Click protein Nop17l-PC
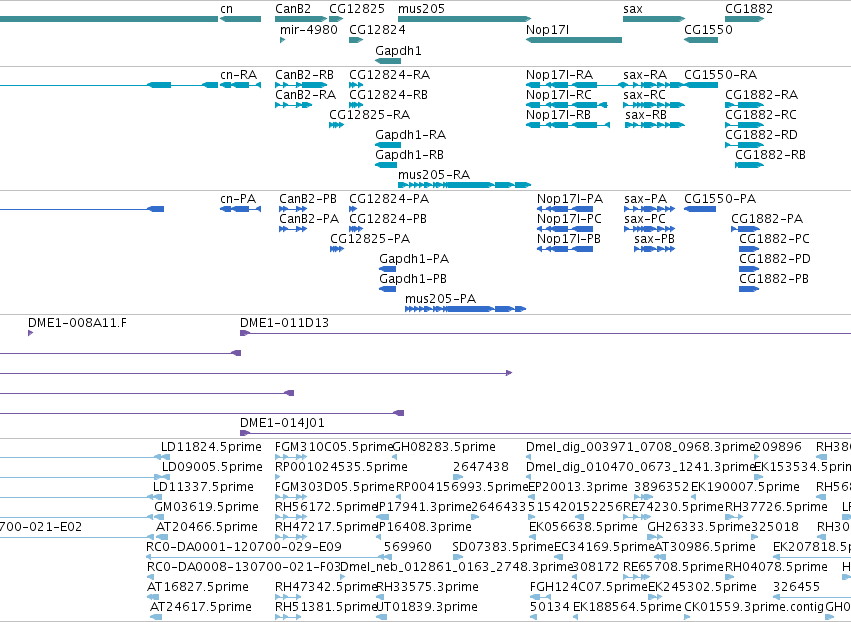The height and width of the screenshot is (622, 851). click(565, 229)
